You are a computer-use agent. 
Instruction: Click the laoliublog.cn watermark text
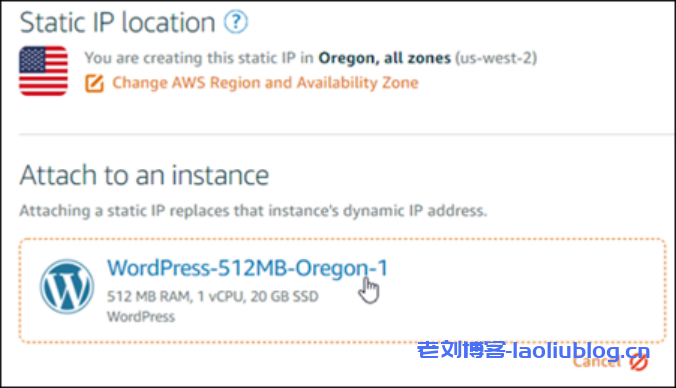point(581,350)
